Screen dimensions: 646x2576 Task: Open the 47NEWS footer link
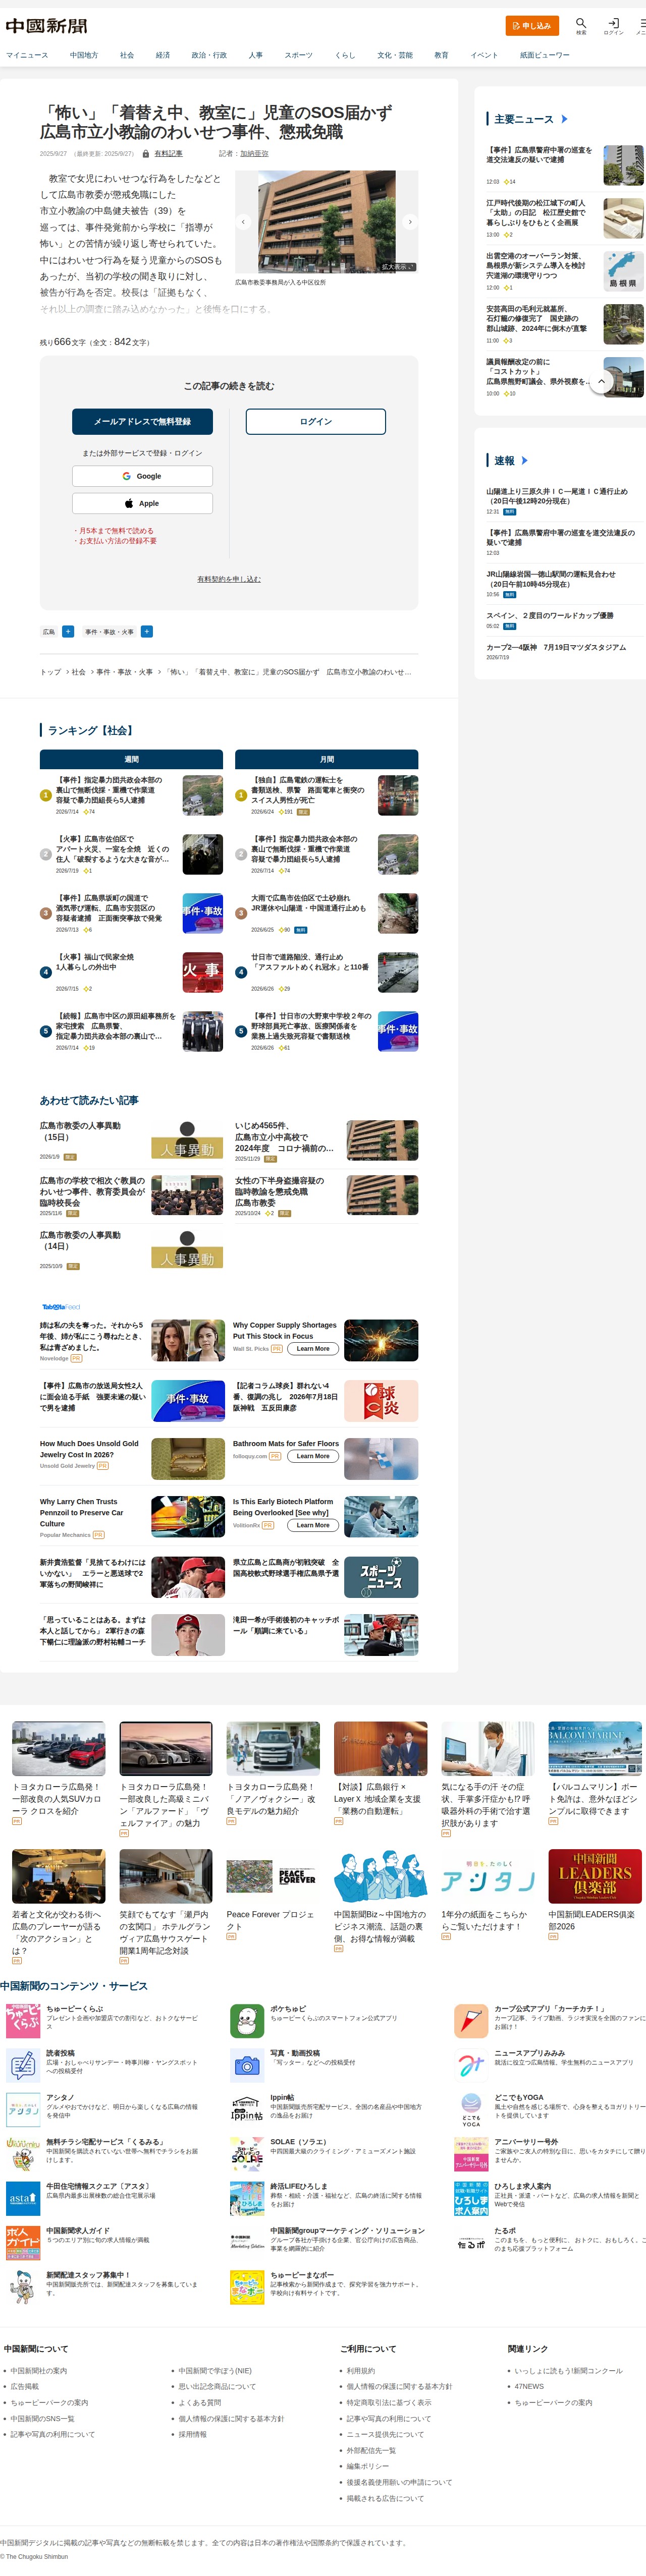tap(529, 2386)
